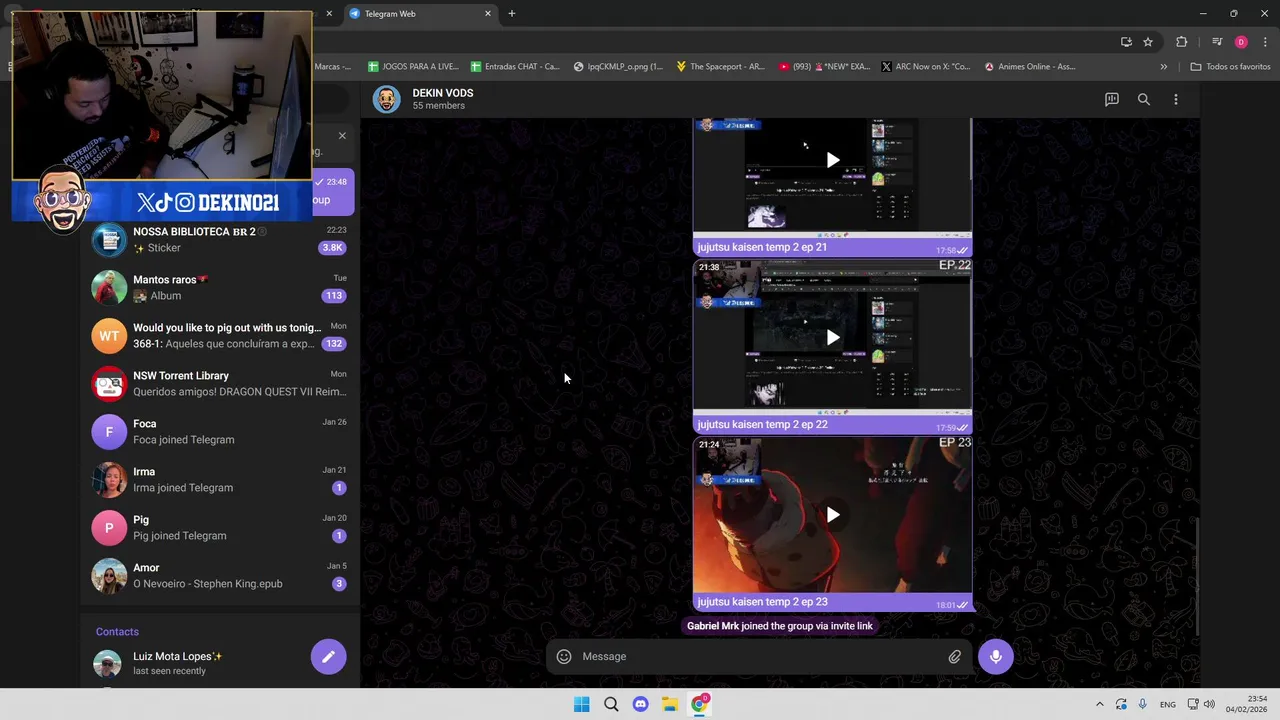
Task: Close the banner with the X near the sidebar top
Action: coord(342,136)
